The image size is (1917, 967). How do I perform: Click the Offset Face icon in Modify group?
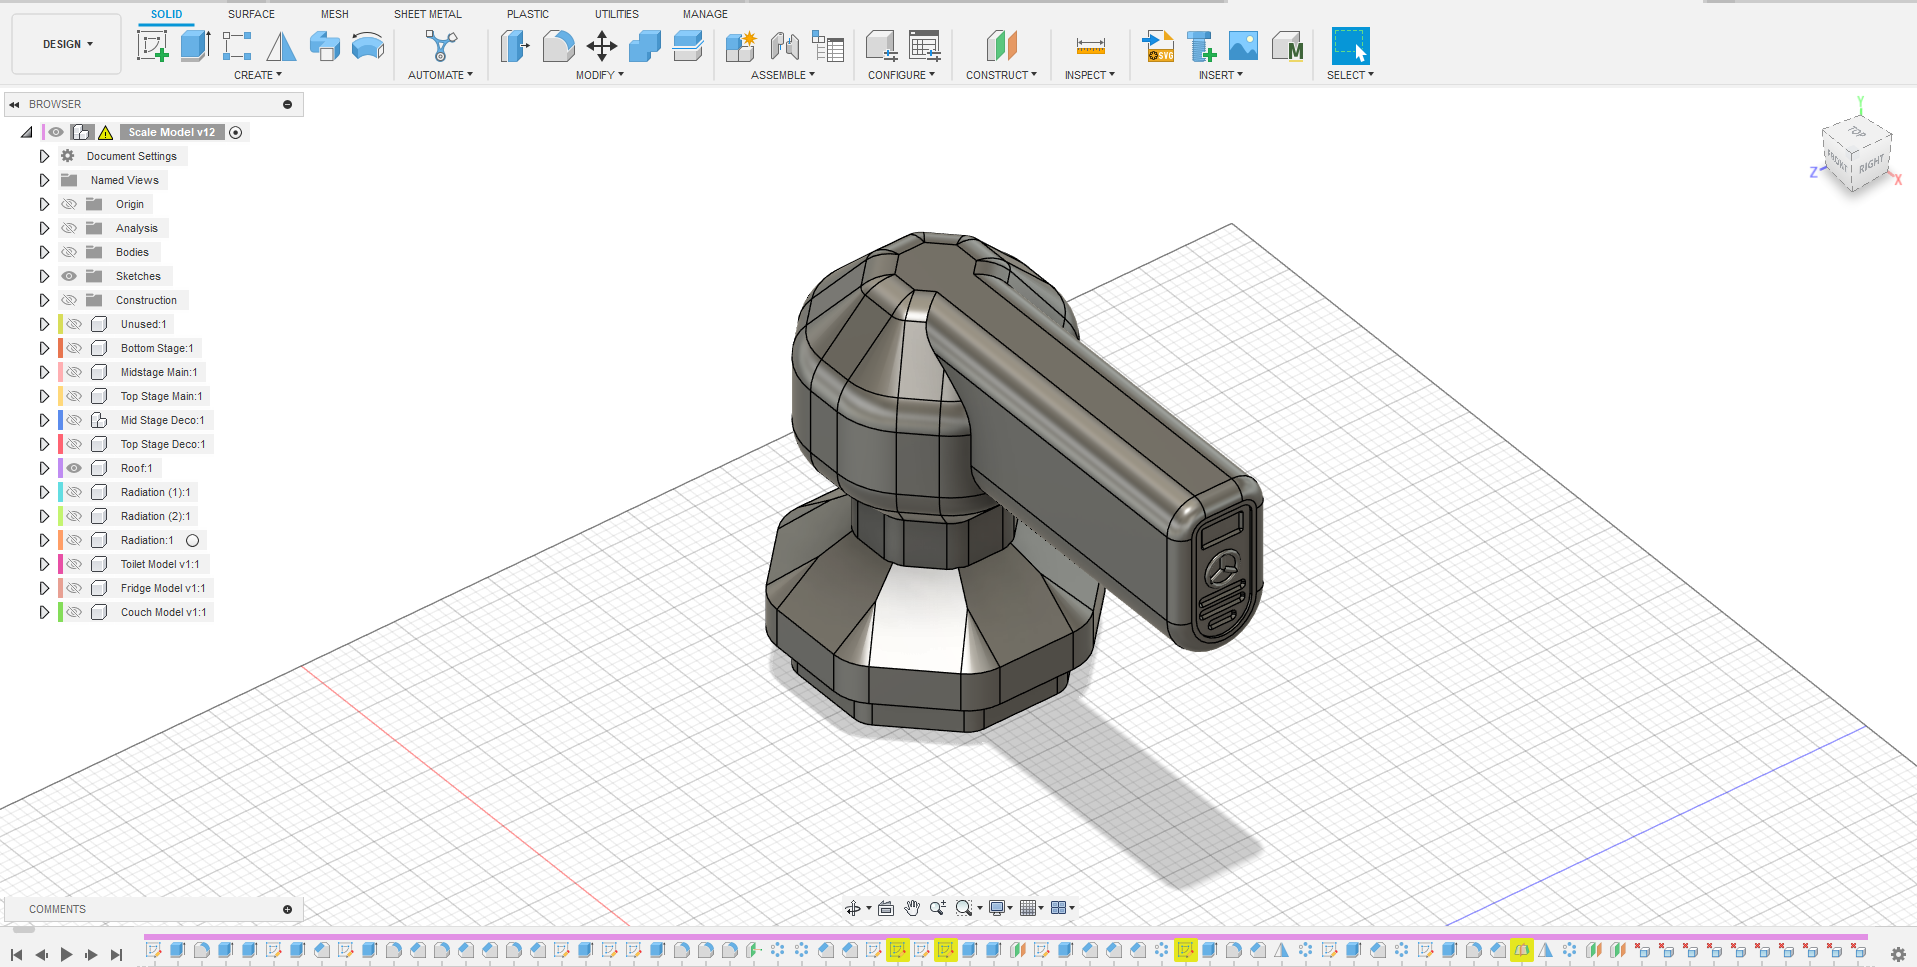pos(687,46)
